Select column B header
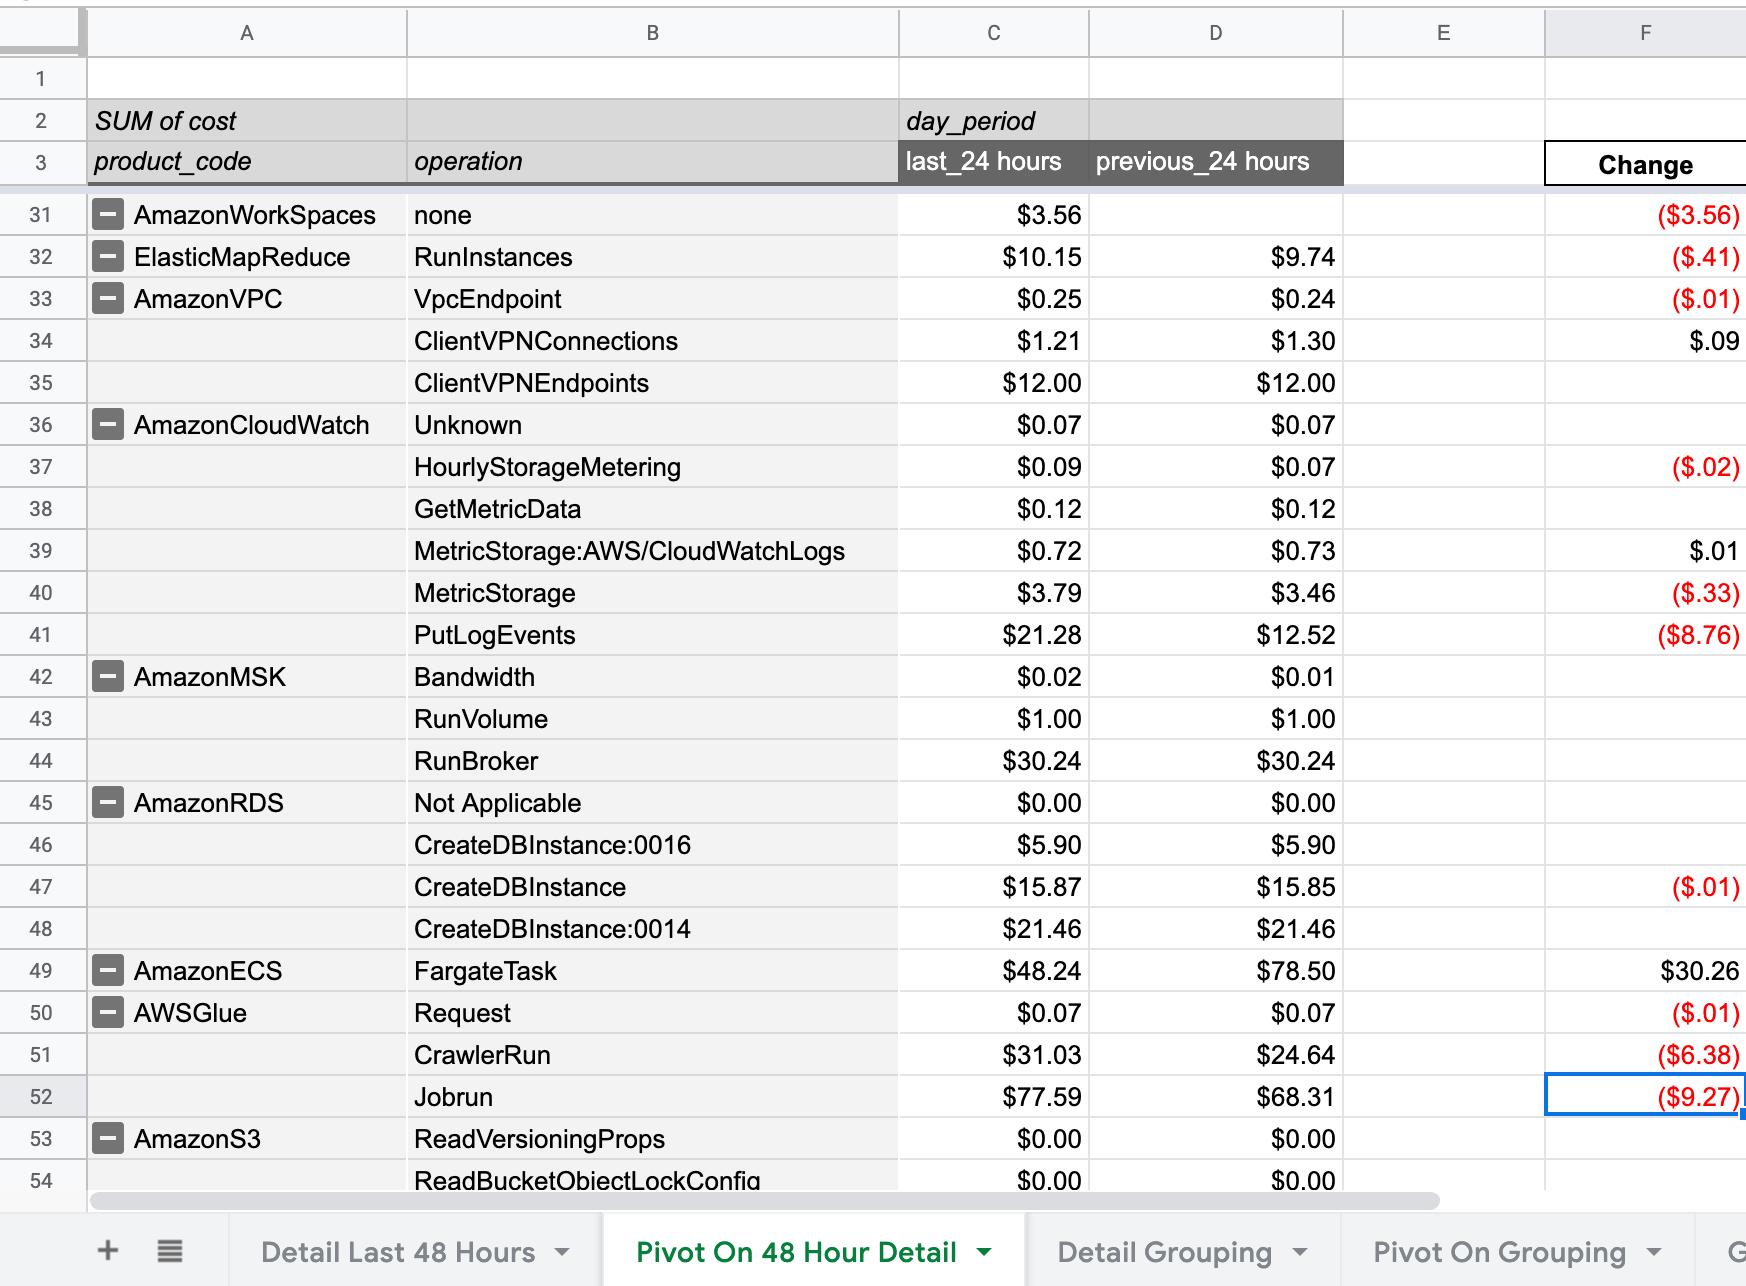This screenshot has height=1286, width=1746. [x=652, y=33]
